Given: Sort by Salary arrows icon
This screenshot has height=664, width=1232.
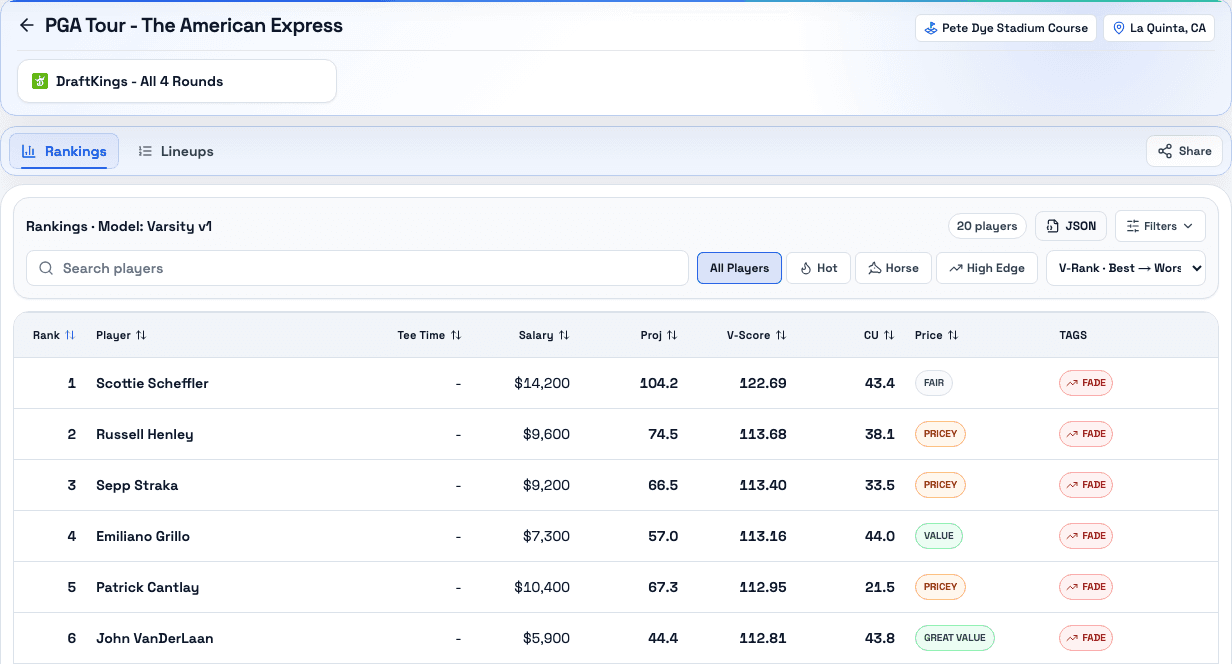Looking at the screenshot, I should (x=564, y=335).
